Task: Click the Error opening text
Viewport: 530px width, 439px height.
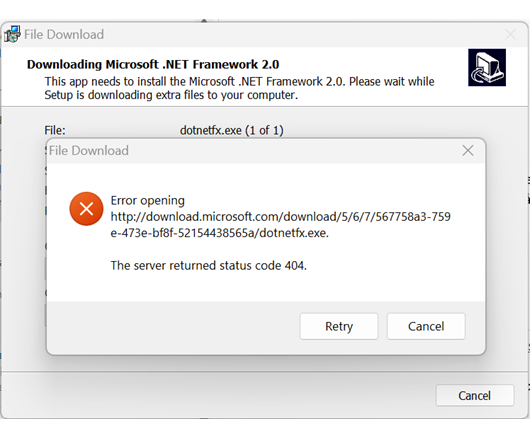Action: (x=147, y=200)
